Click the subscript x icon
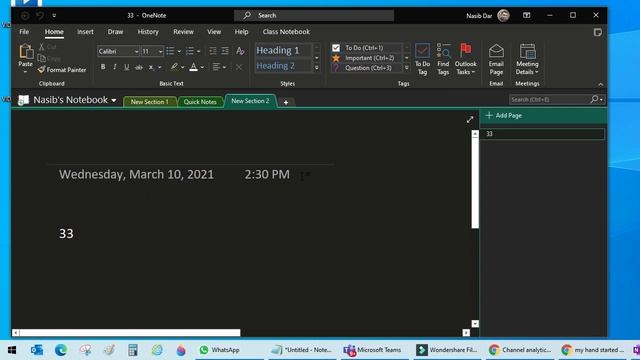 click(x=151, y=67)
